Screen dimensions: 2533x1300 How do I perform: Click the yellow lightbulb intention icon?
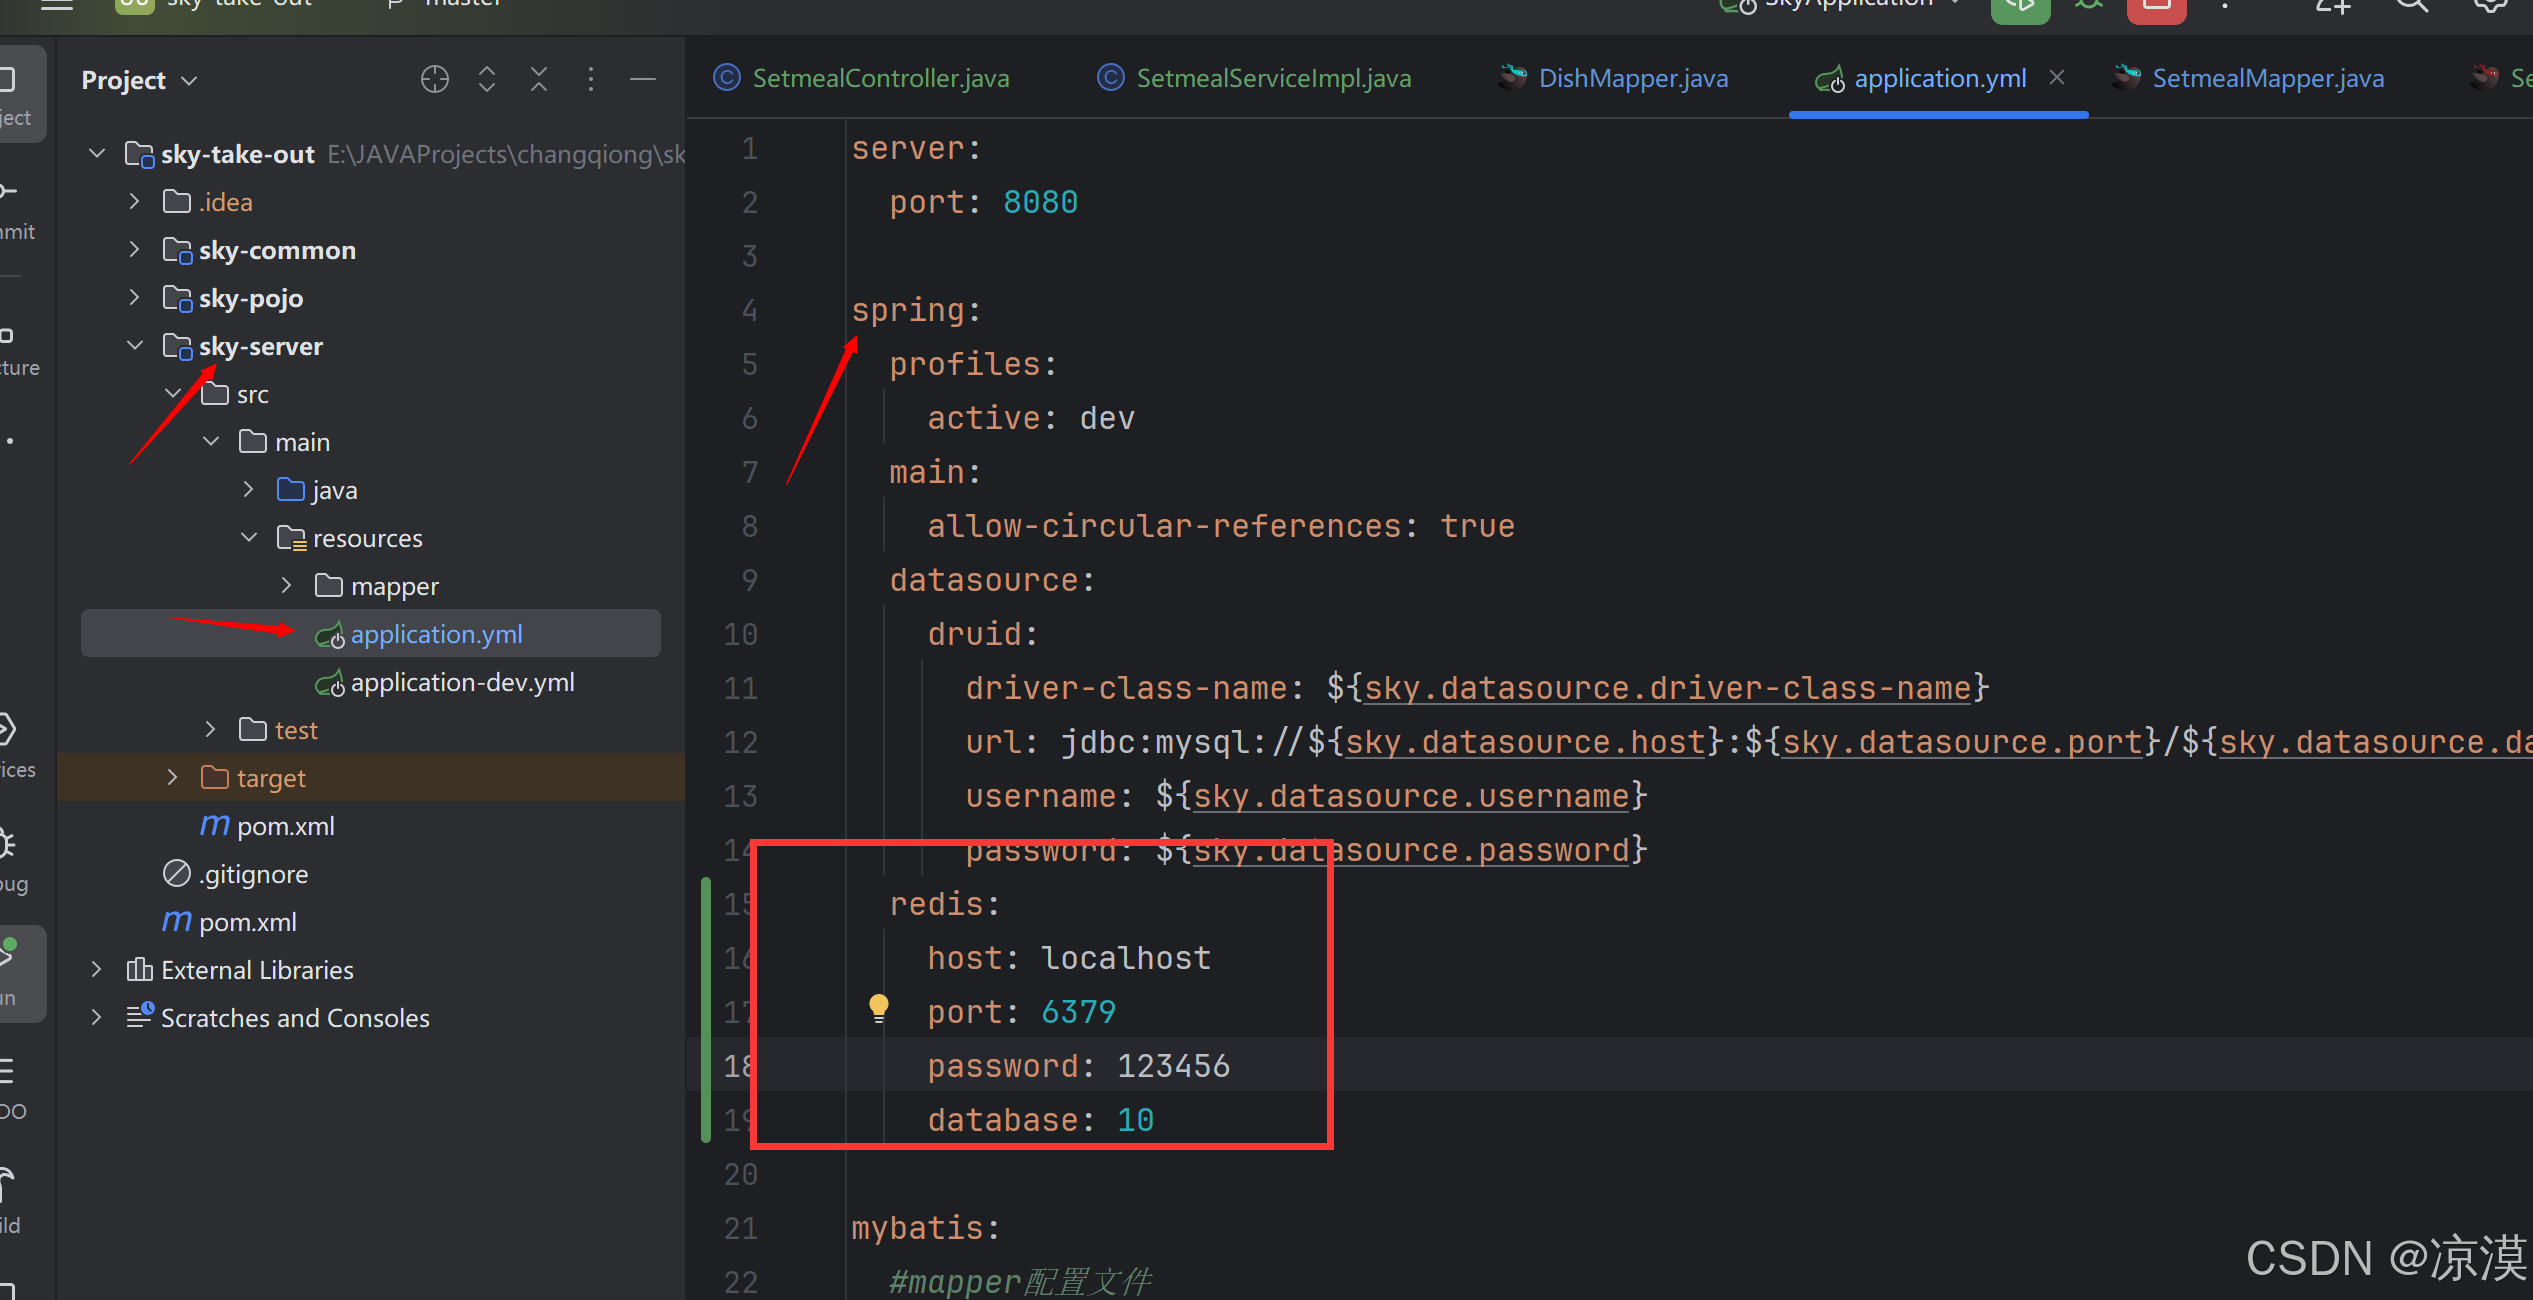[878, 1007]
